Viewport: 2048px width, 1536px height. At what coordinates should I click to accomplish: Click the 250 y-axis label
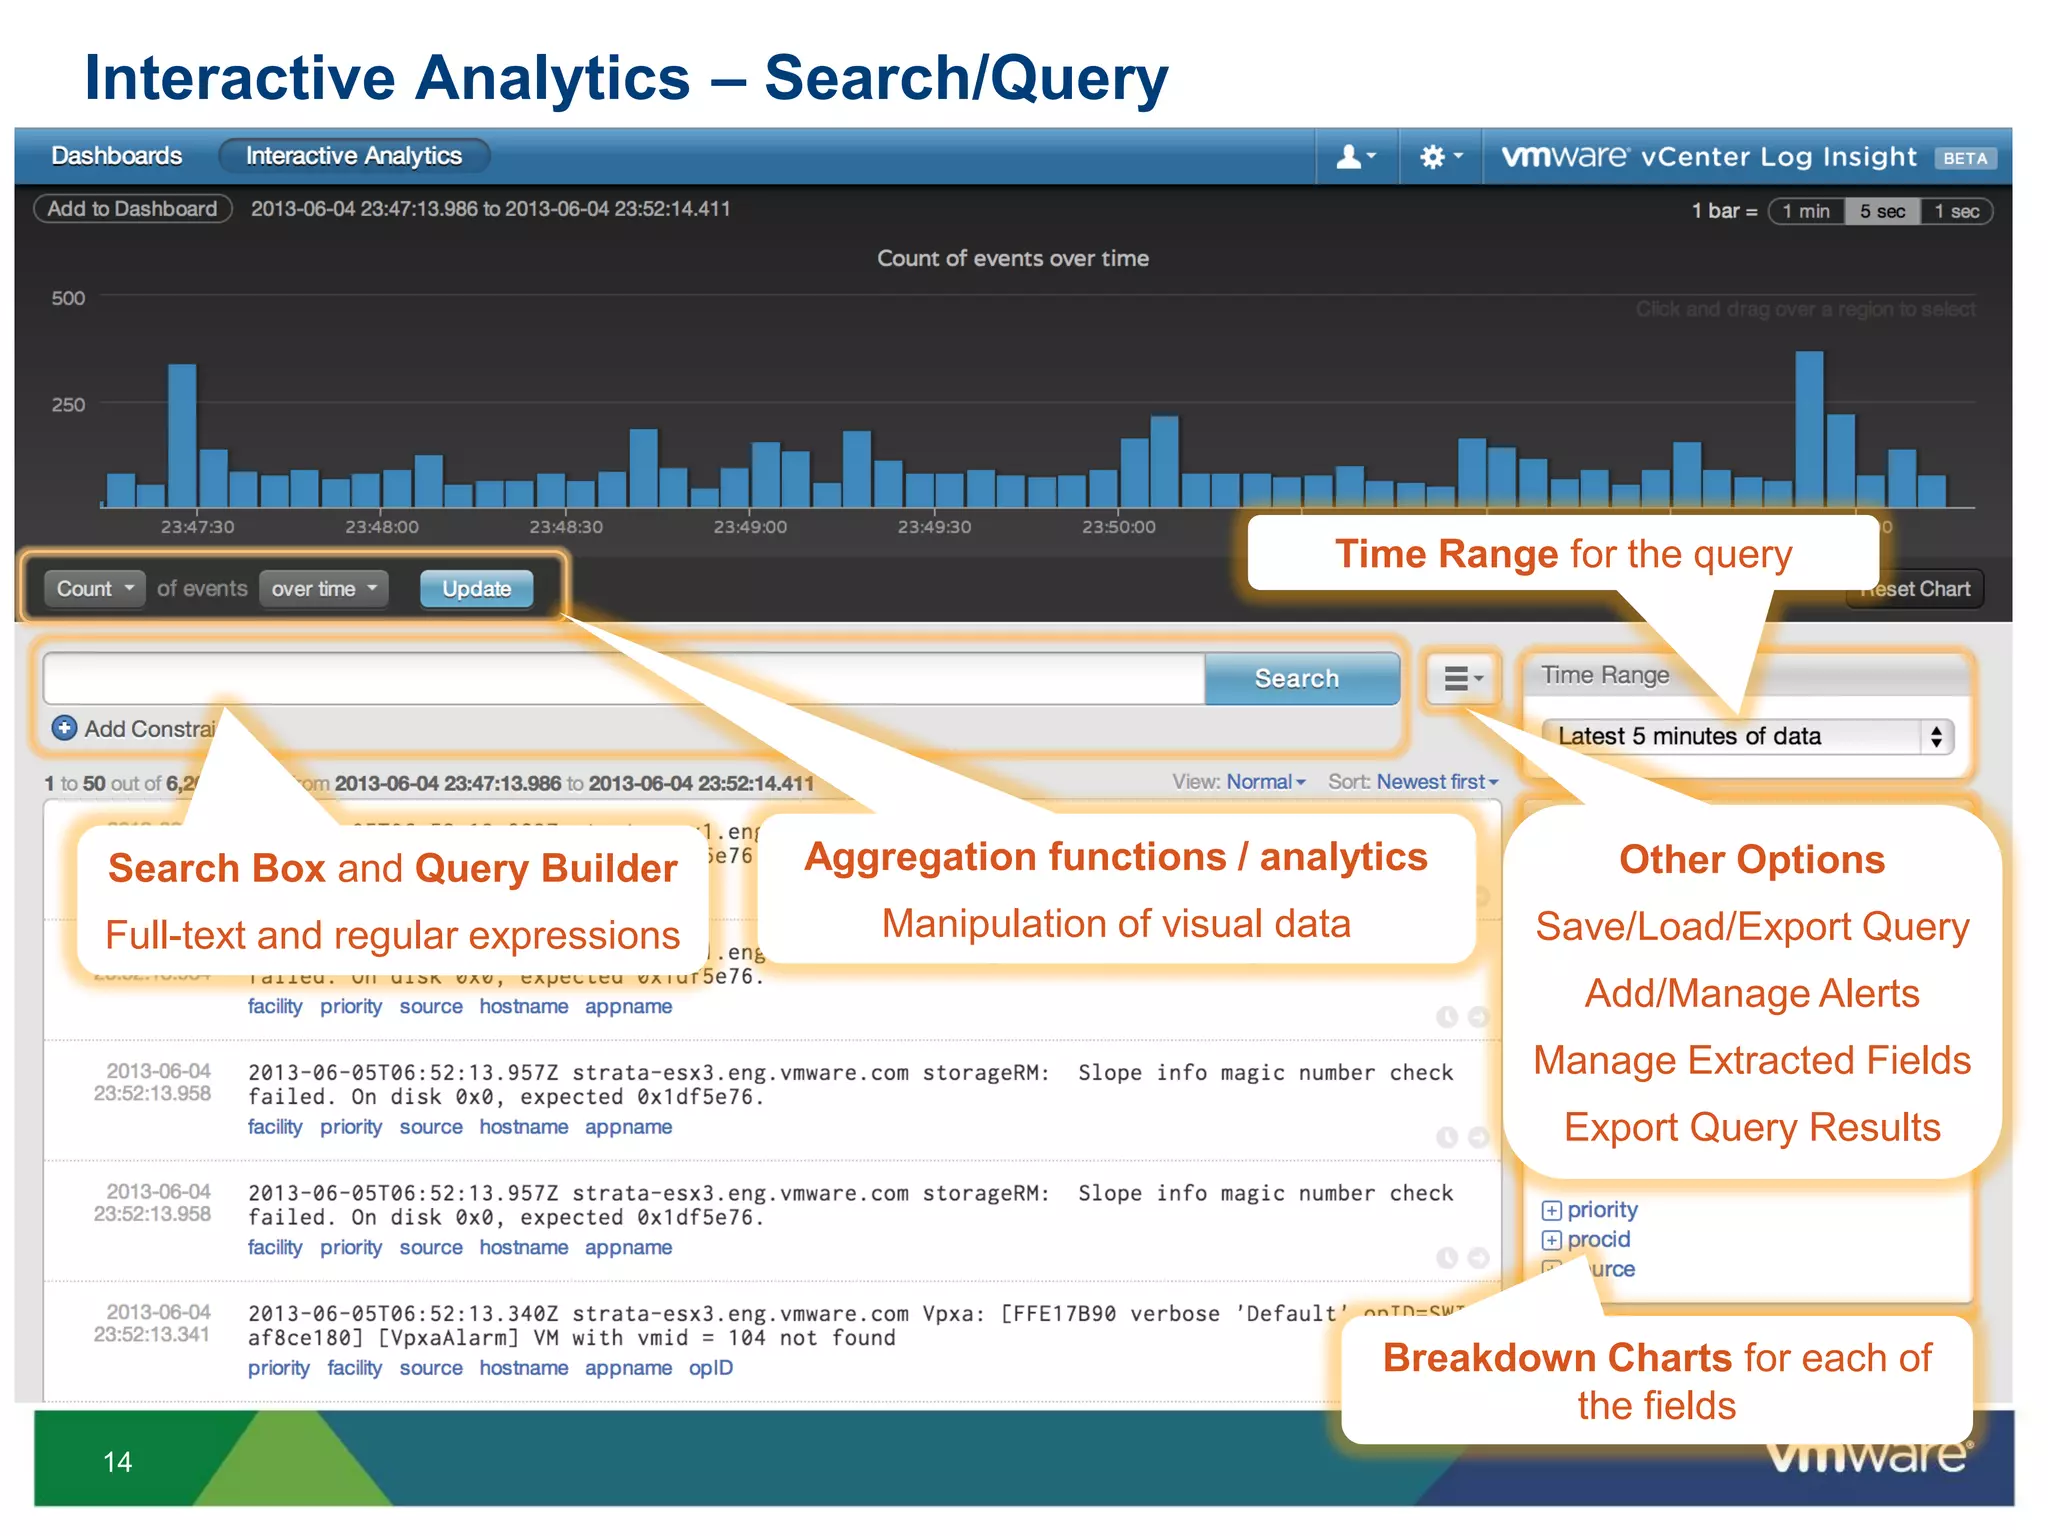pyautogui.click(x=68, y=405)
